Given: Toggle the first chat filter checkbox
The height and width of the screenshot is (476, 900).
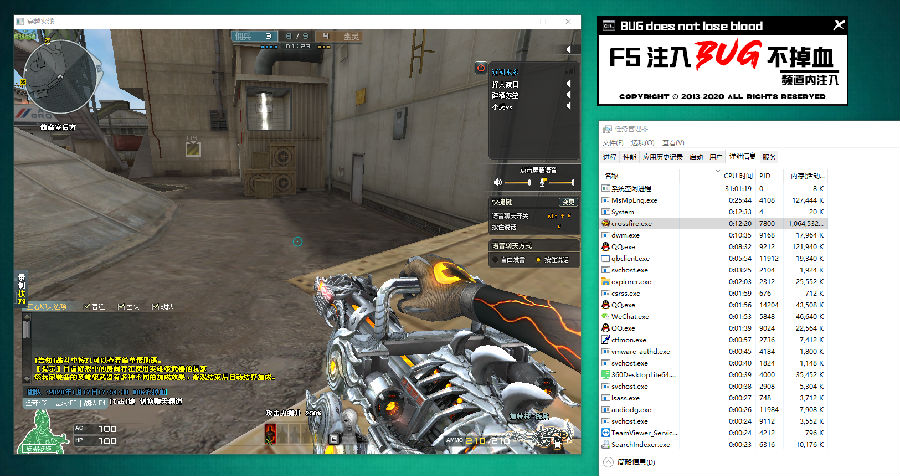Looking at the screenshot, I should pos(87,307).
